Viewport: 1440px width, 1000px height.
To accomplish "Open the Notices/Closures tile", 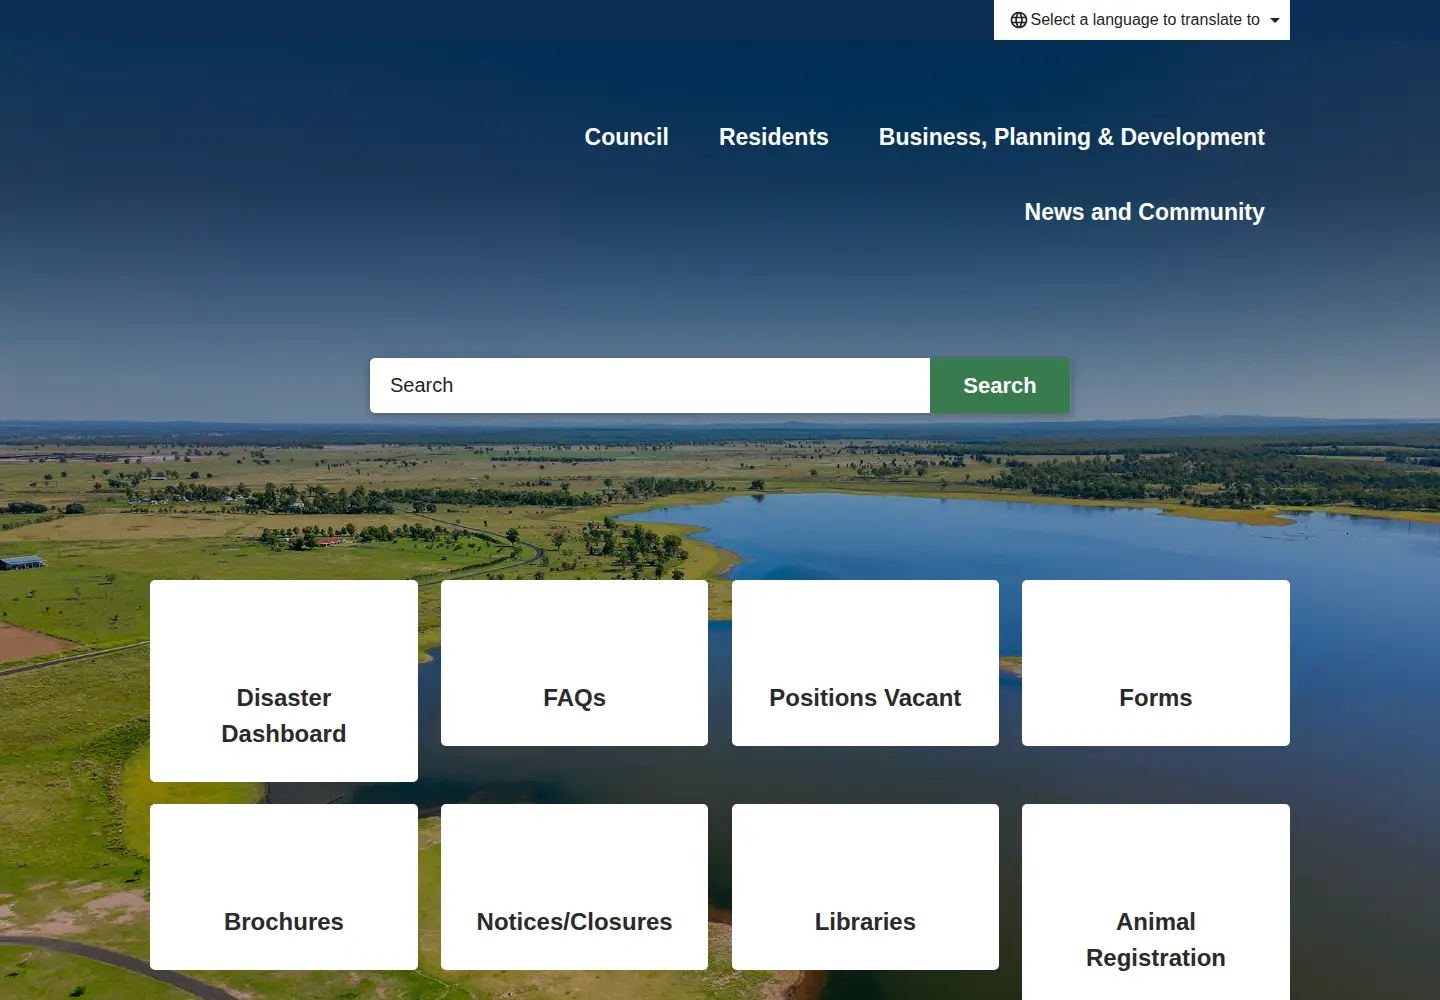I will tap(574, 887).
